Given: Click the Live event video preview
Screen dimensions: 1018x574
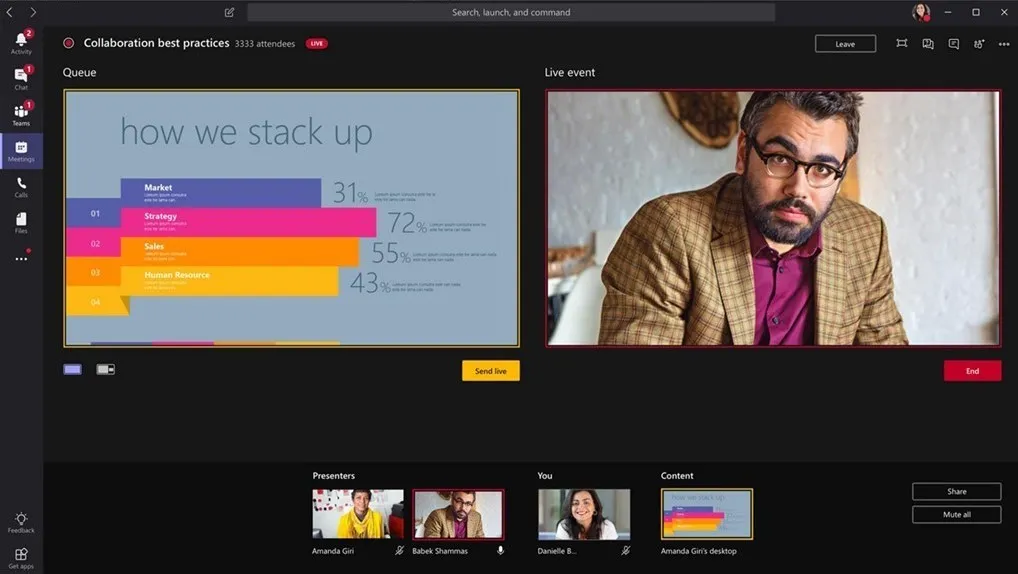Looking at the screenshot, I should [773, 218].
